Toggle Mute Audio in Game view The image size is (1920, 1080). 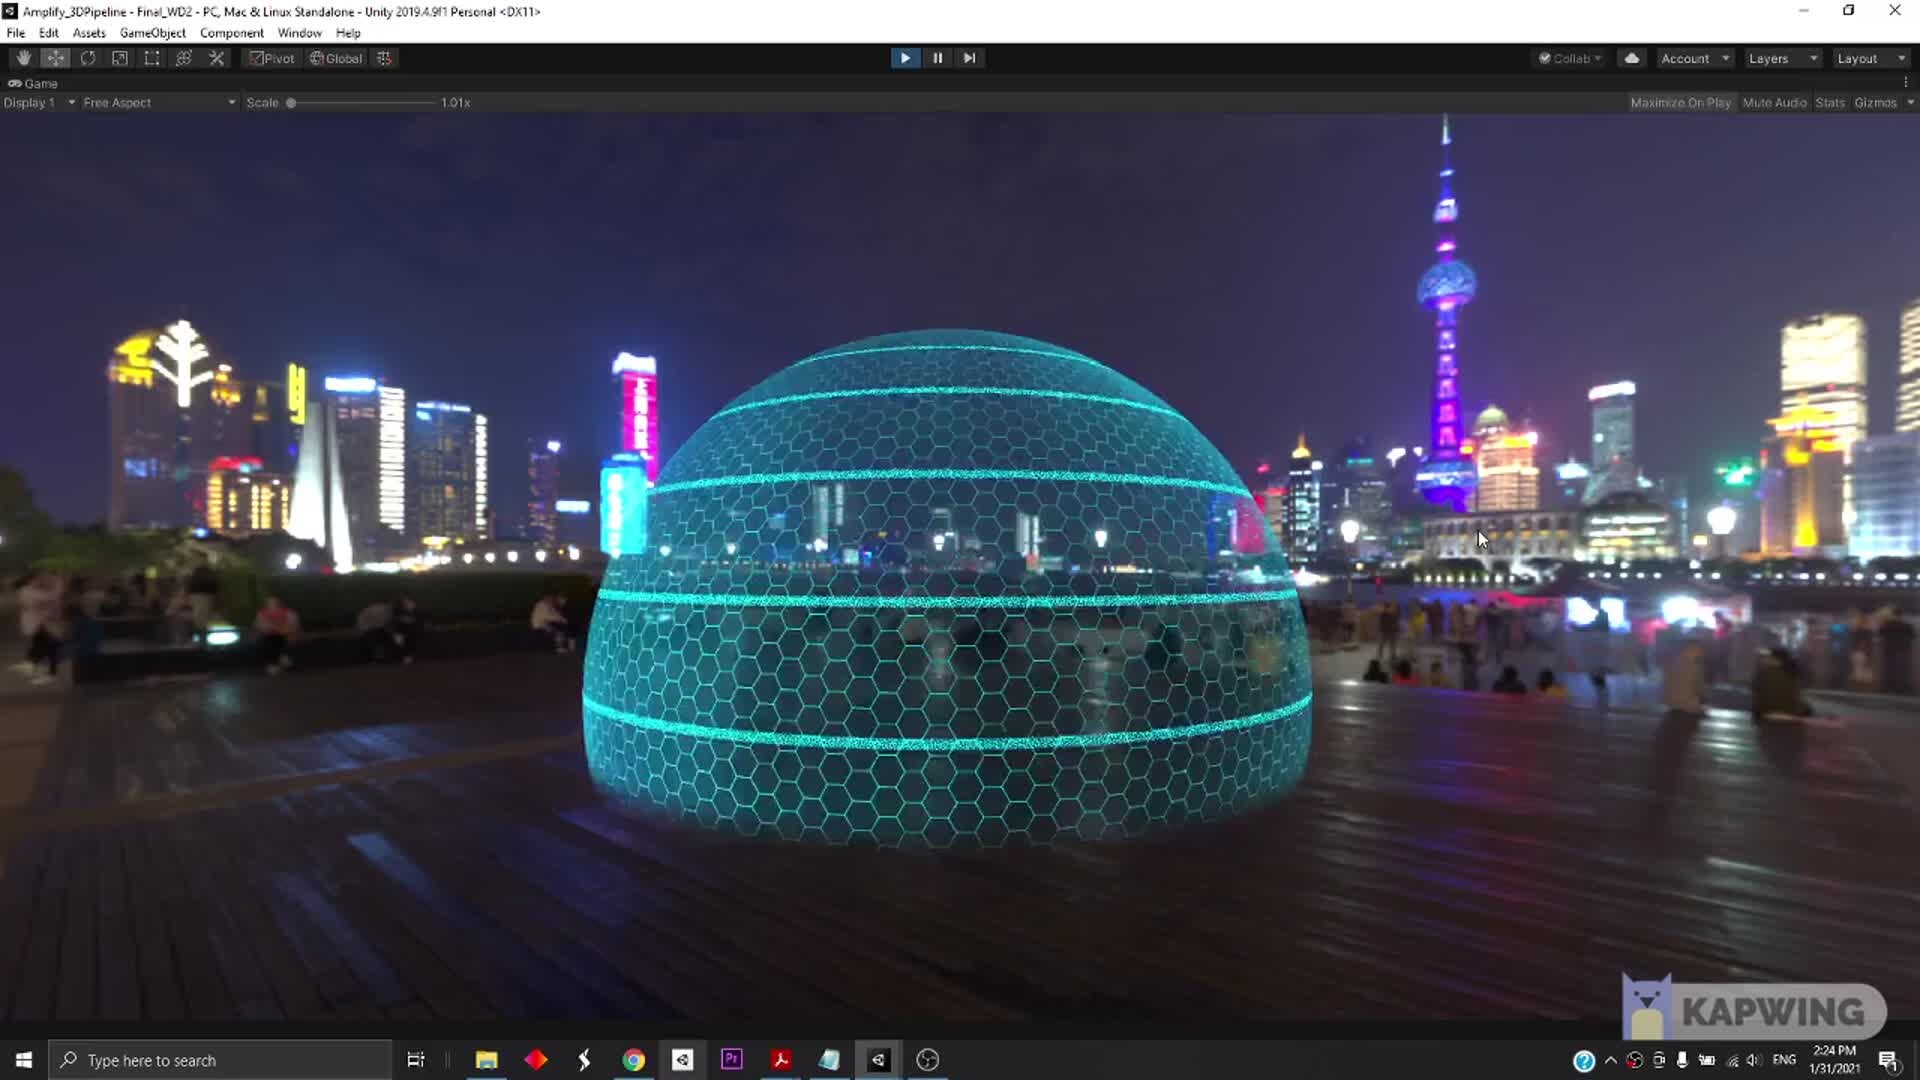point(1775,102)
